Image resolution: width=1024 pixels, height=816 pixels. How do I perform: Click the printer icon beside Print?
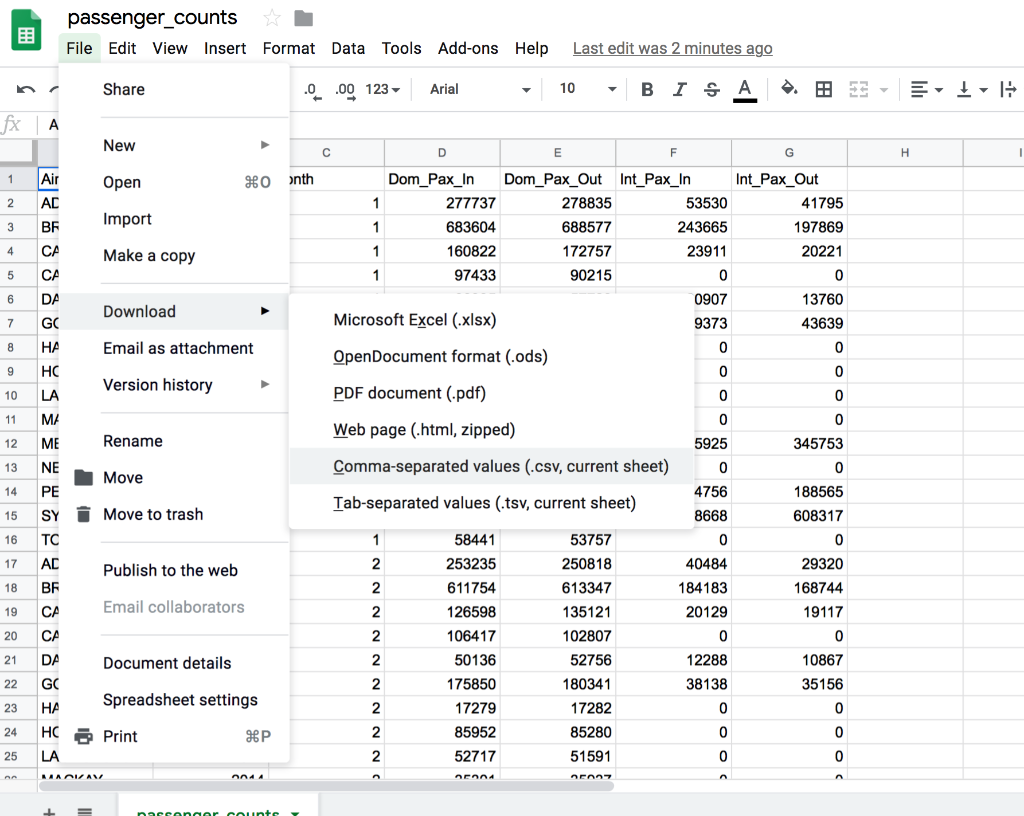[x=84, y=736]
